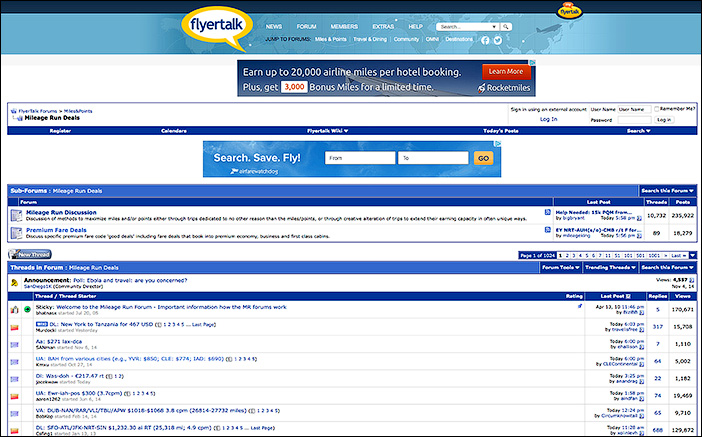Open the Calendars link

coord(174,131)
